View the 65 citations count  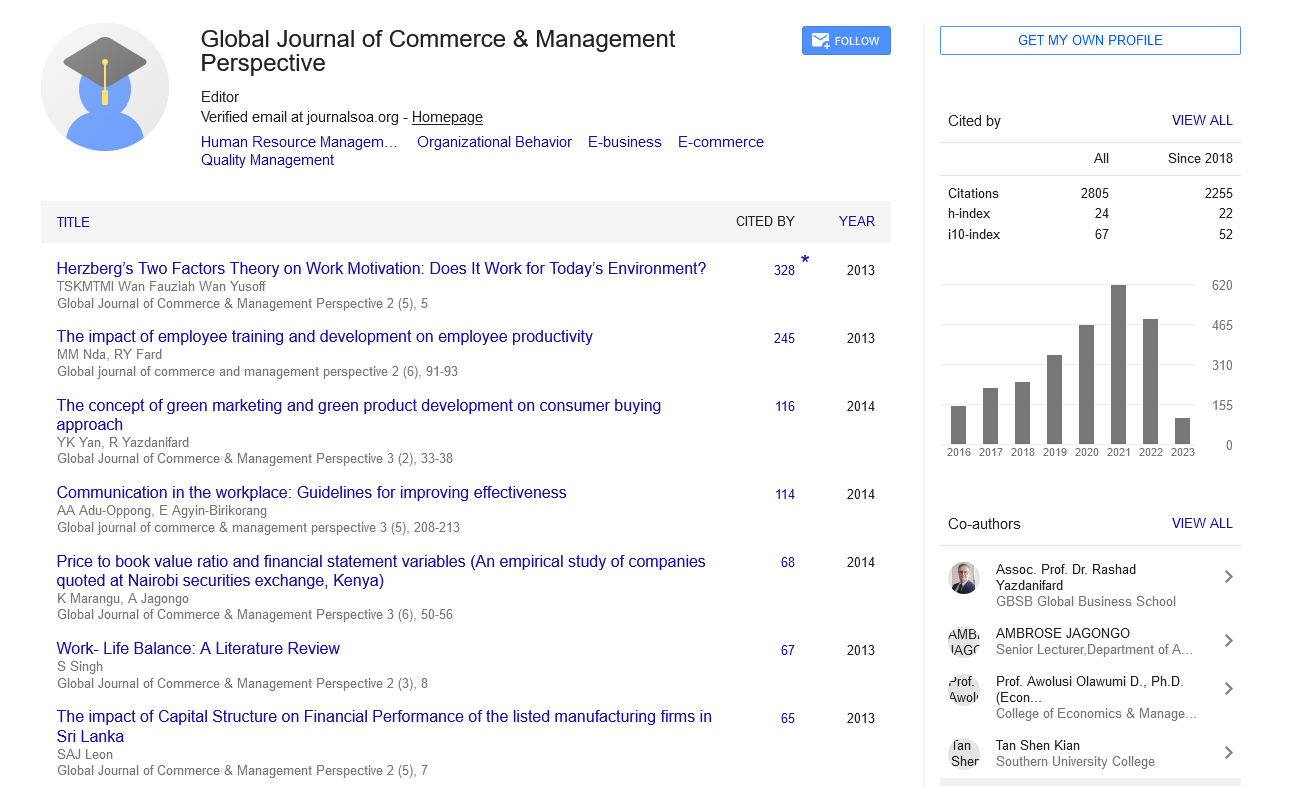click(788, 719)
